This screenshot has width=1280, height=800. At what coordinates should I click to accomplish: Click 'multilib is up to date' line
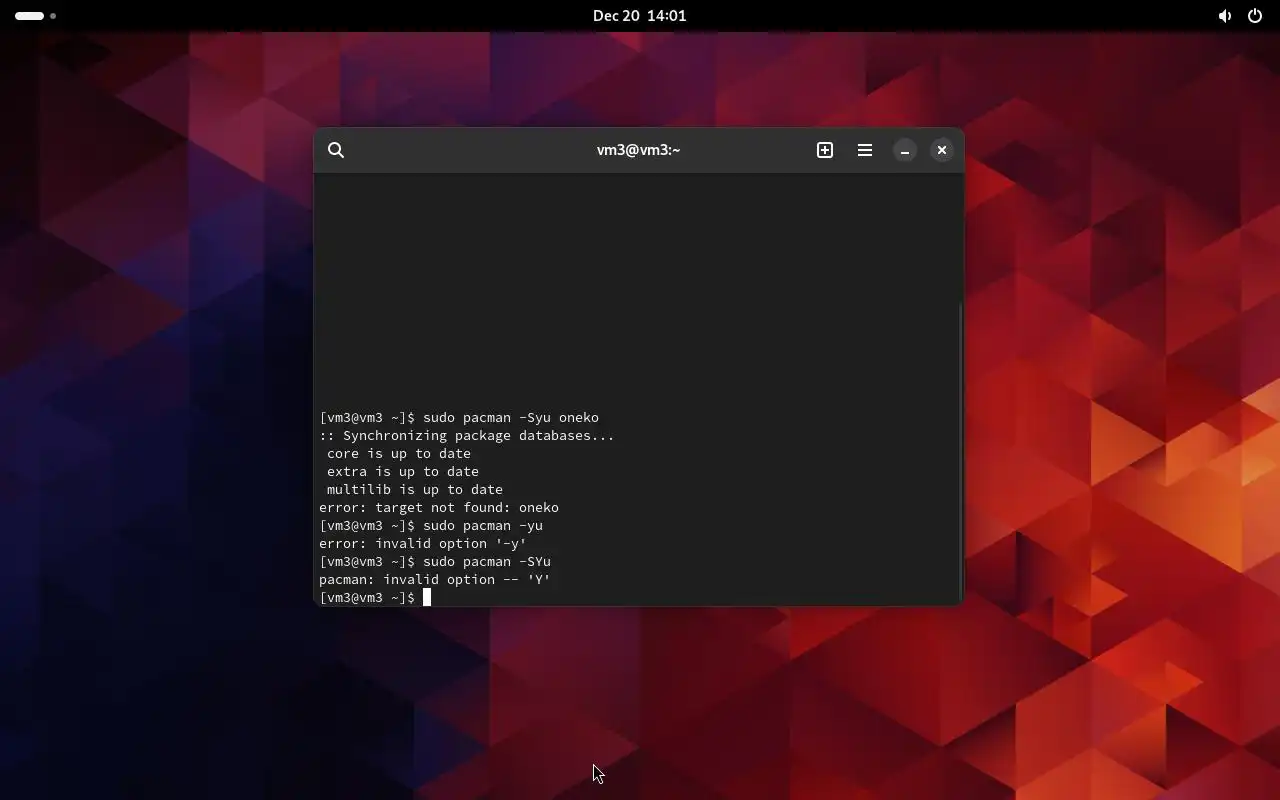415,490
